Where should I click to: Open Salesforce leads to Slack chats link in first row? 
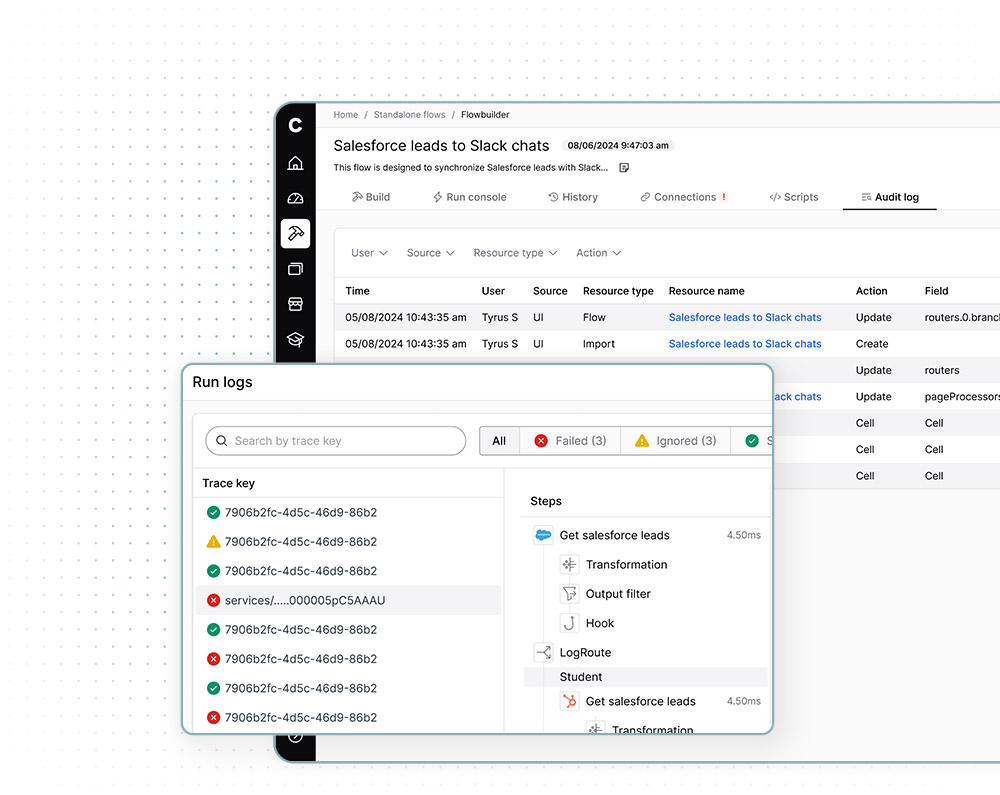(x=745, y=317)
